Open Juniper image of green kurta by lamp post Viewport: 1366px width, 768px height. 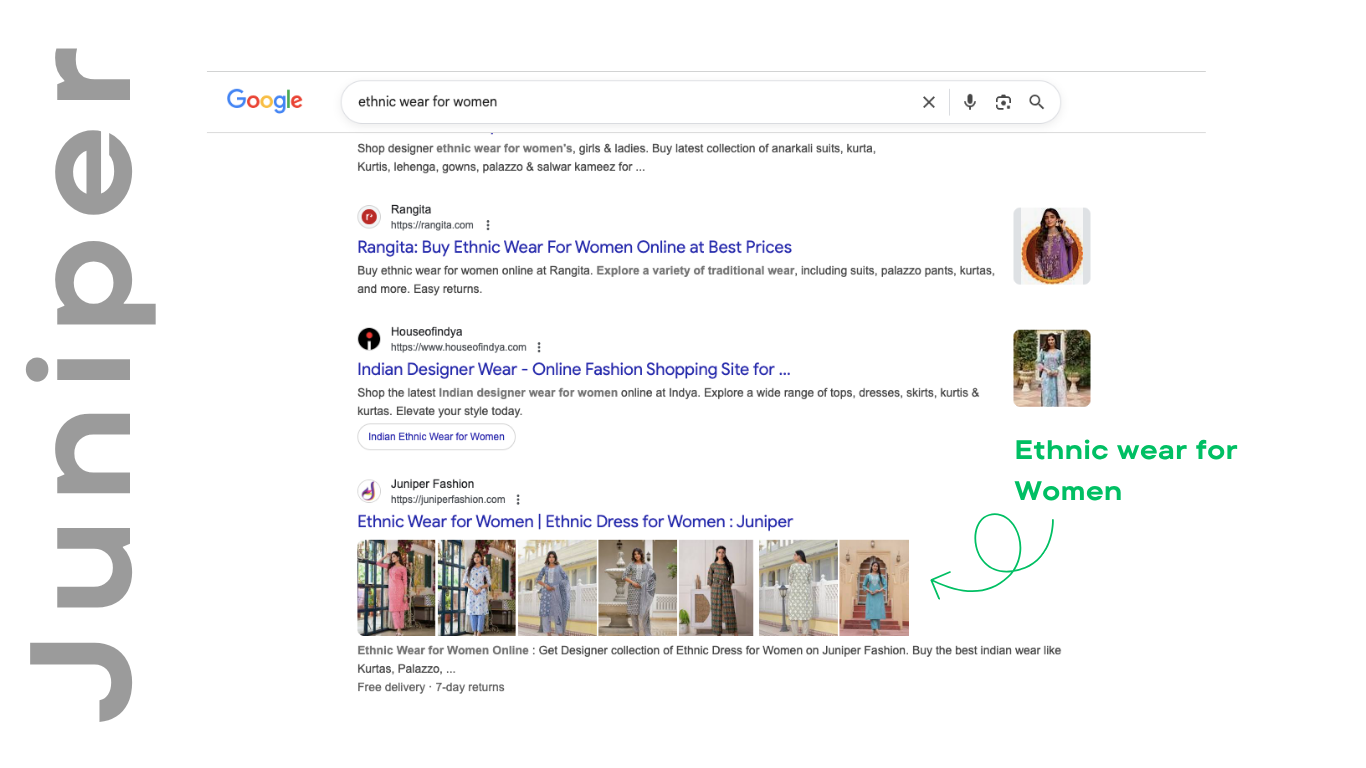tap(798, 588)
